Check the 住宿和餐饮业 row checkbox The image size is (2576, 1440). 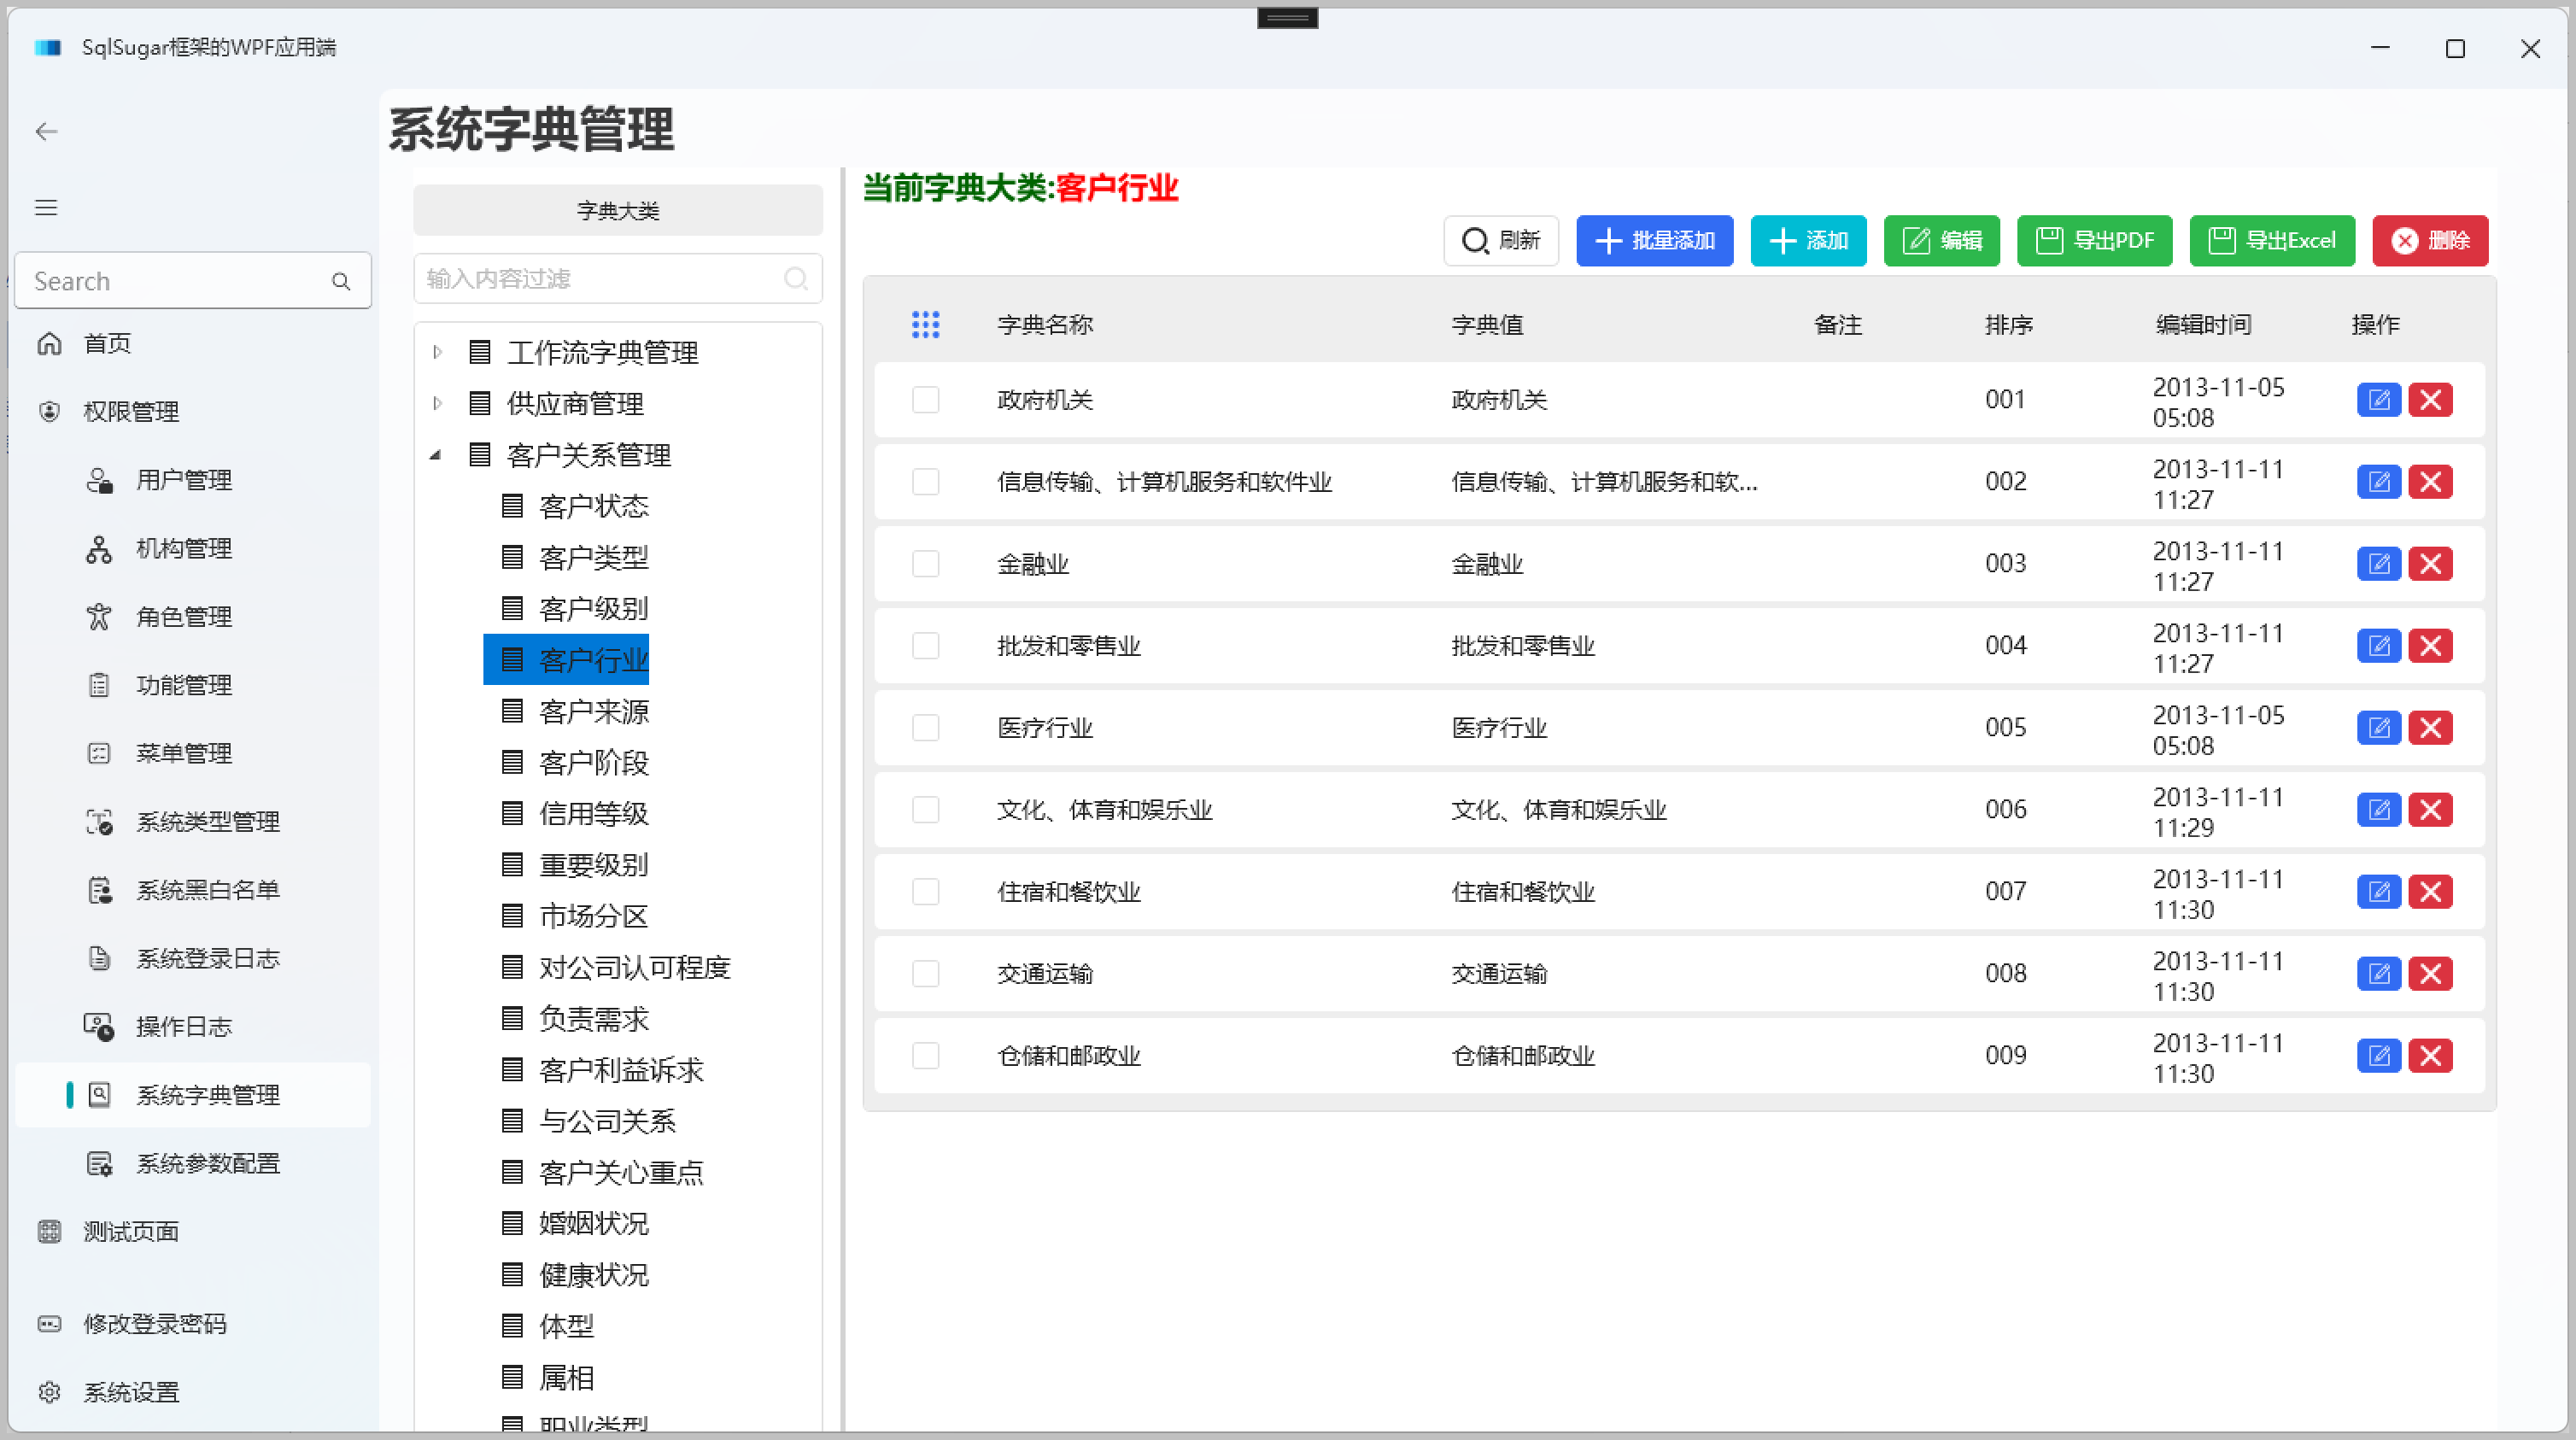coord(925,892)
